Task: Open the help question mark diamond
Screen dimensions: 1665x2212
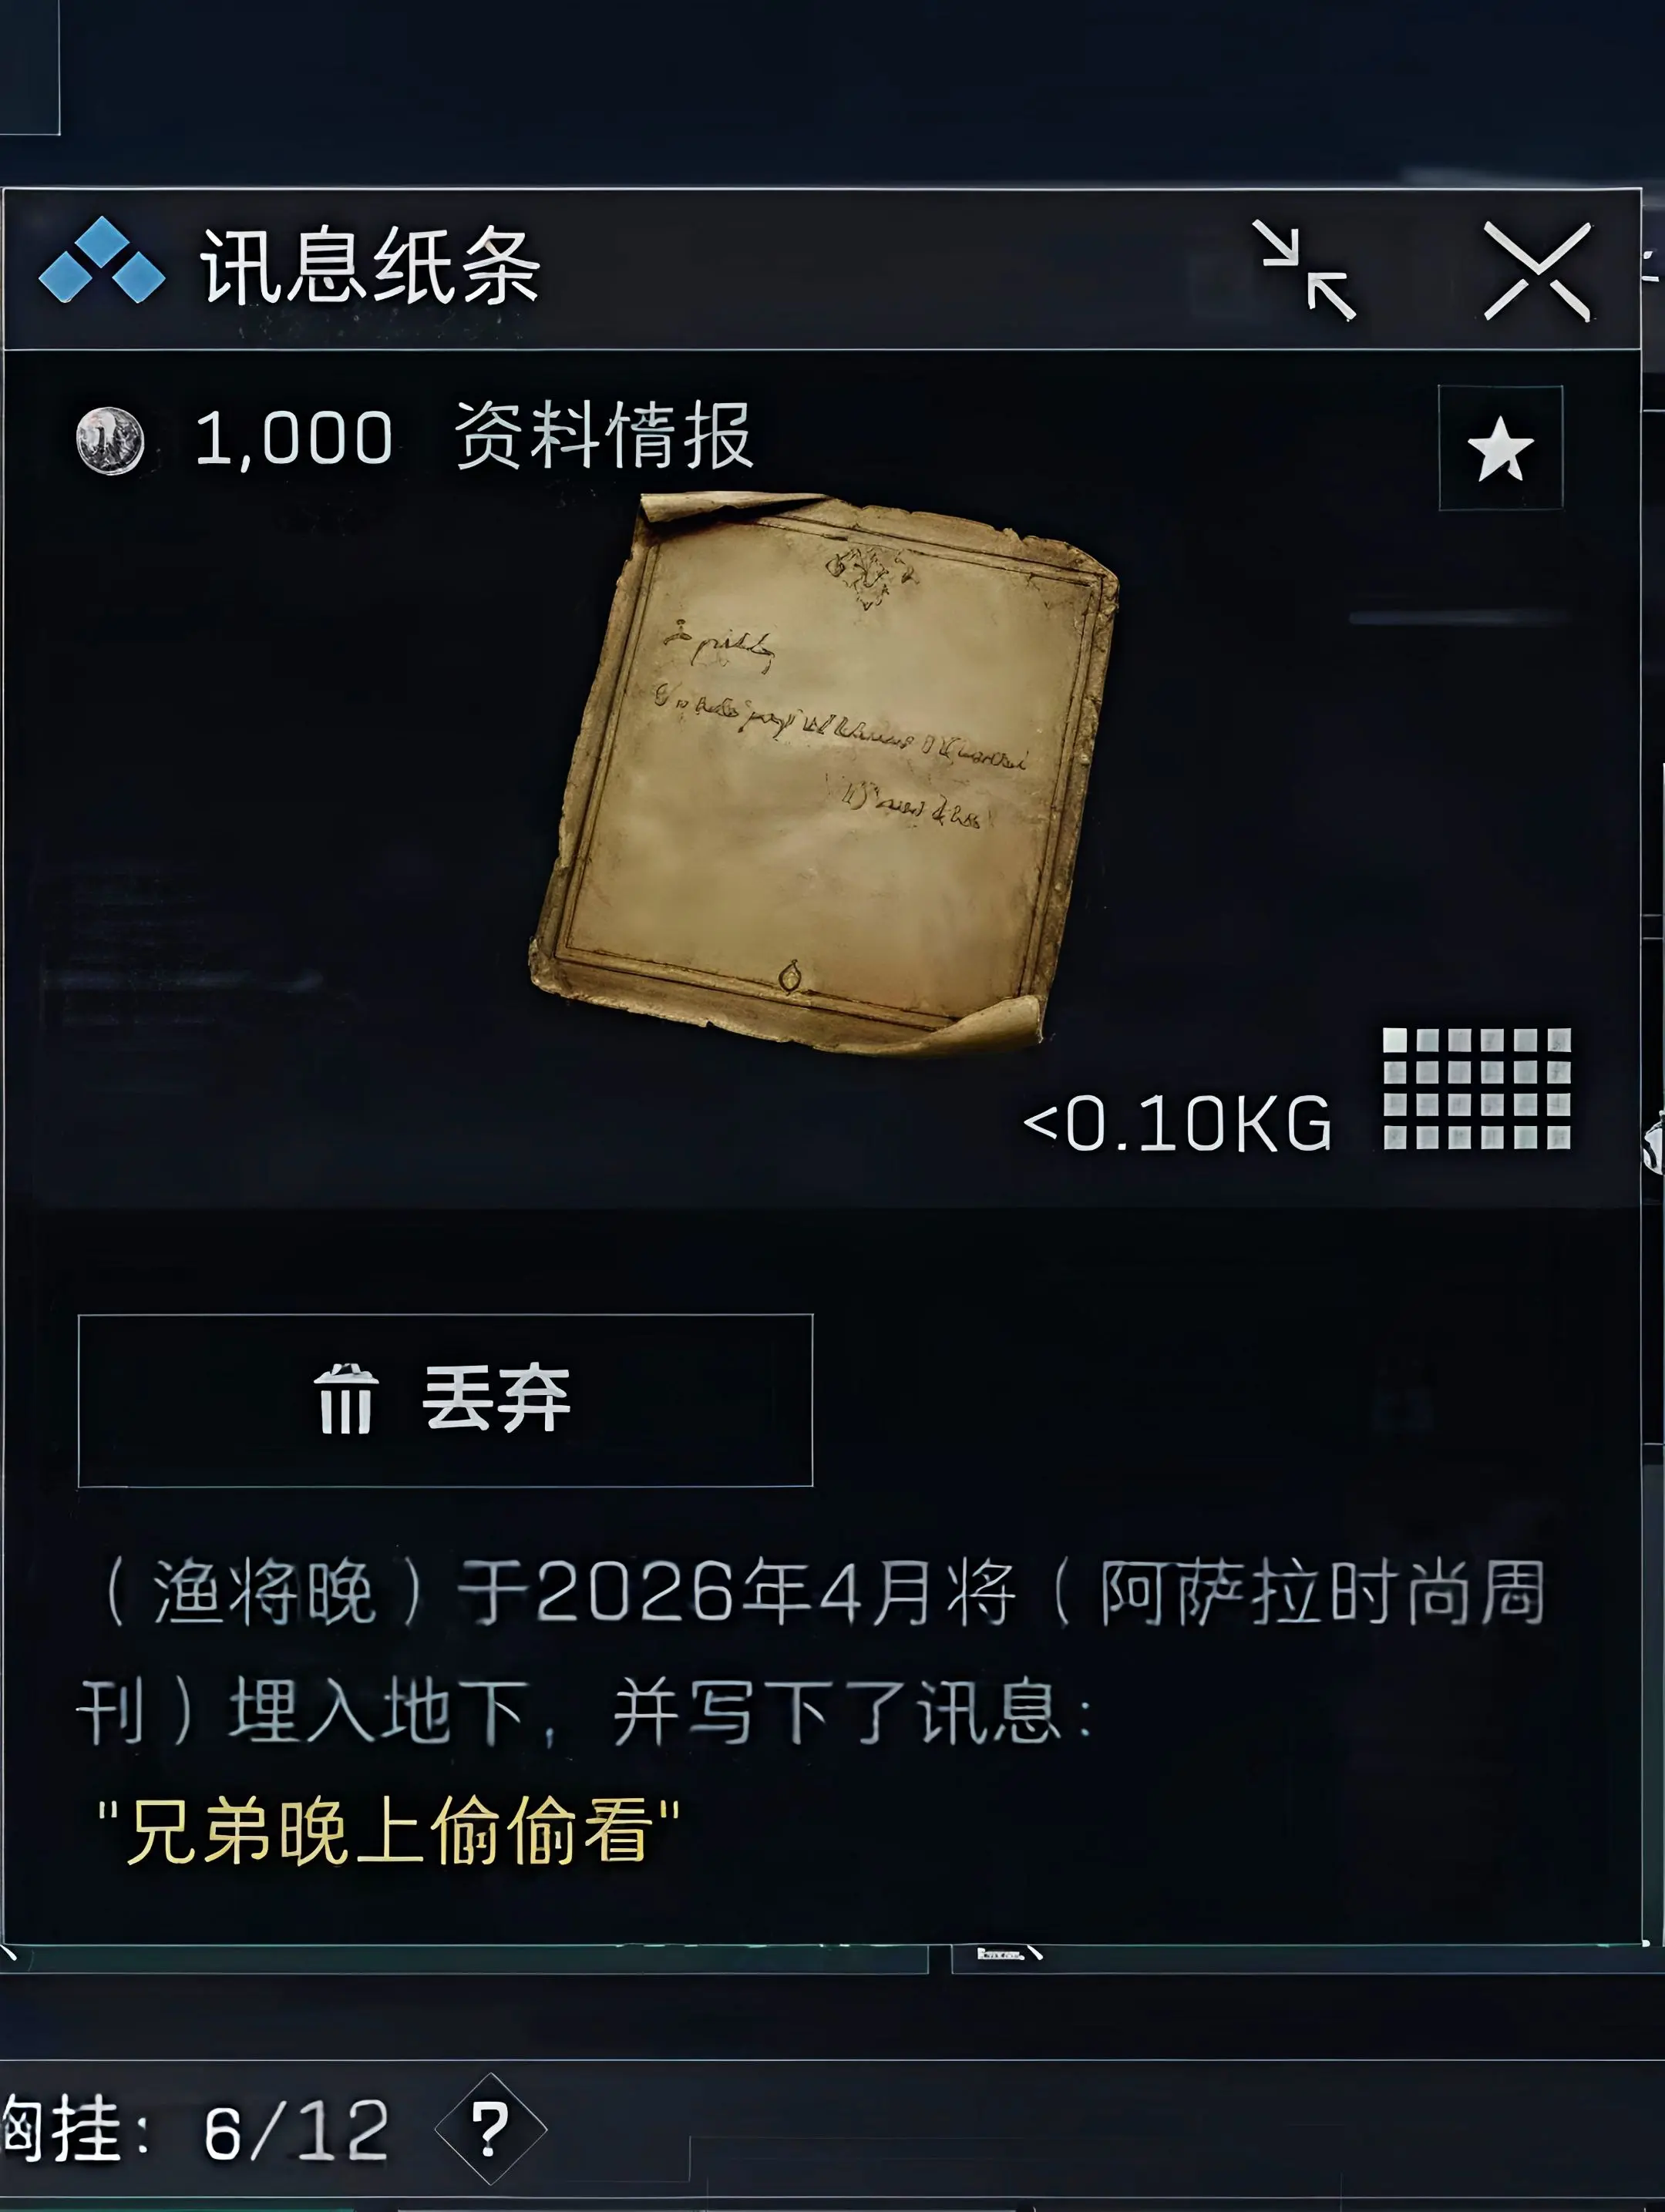Action: [x=490, y=2129]
